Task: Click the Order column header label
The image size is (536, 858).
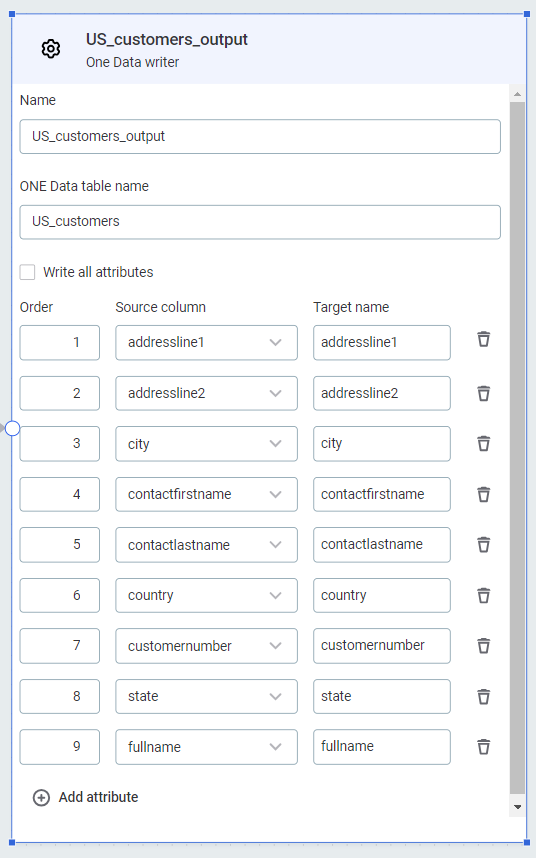Action: [x=36, y=307]
